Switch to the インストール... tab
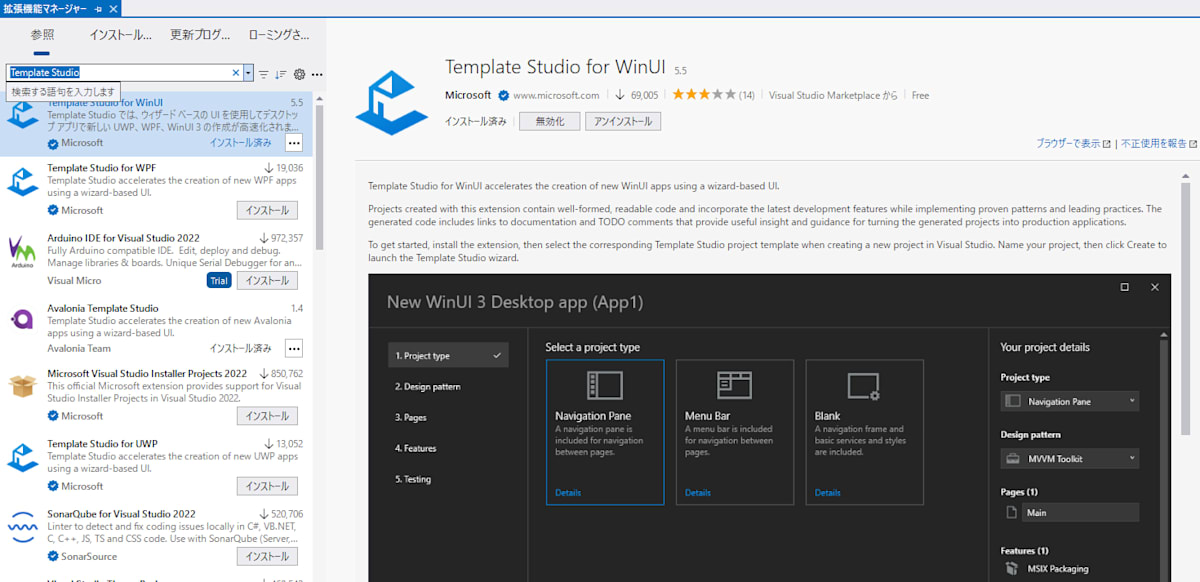This screenshot has width=1200, height=582. pos(120,34)
